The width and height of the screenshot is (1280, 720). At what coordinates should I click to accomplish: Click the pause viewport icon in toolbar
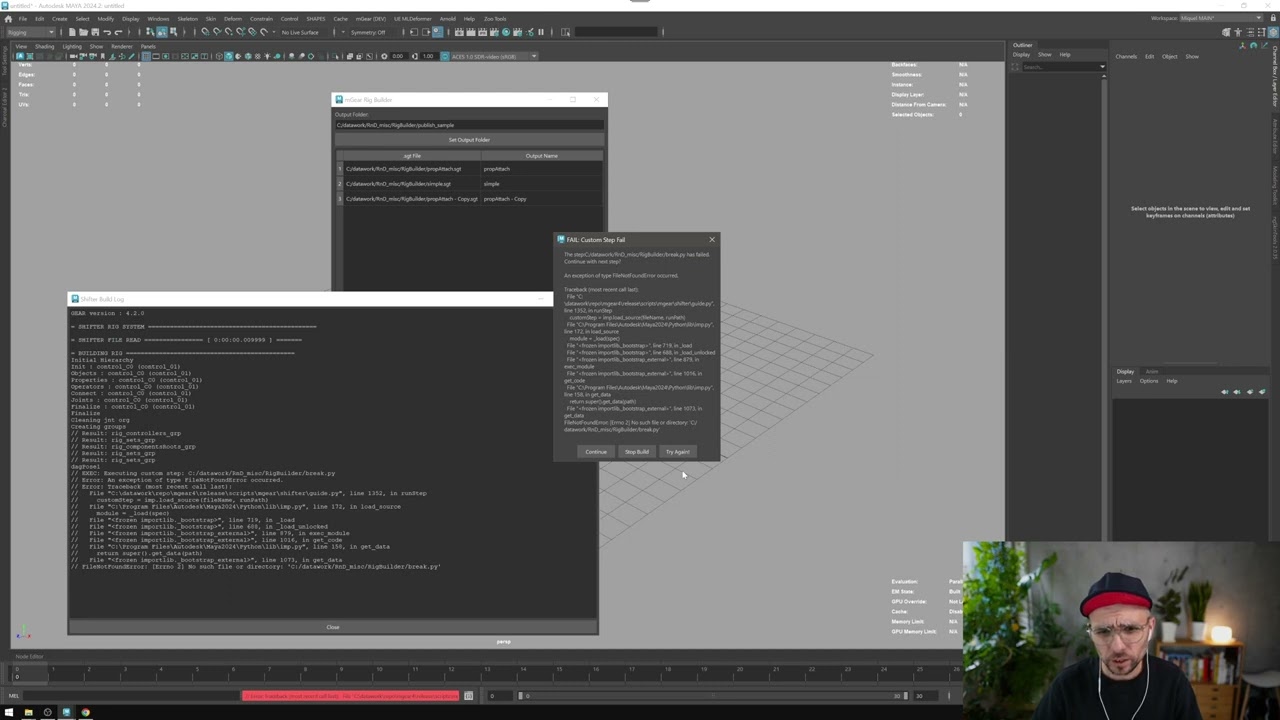(x=540, y=32)
